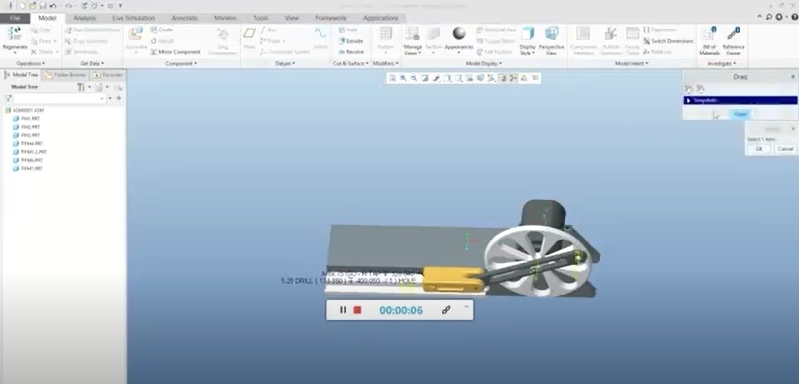This screenshot has height=384, width=799.
Task: Open the Manage Views dropdown
Action: pos(412,41)
